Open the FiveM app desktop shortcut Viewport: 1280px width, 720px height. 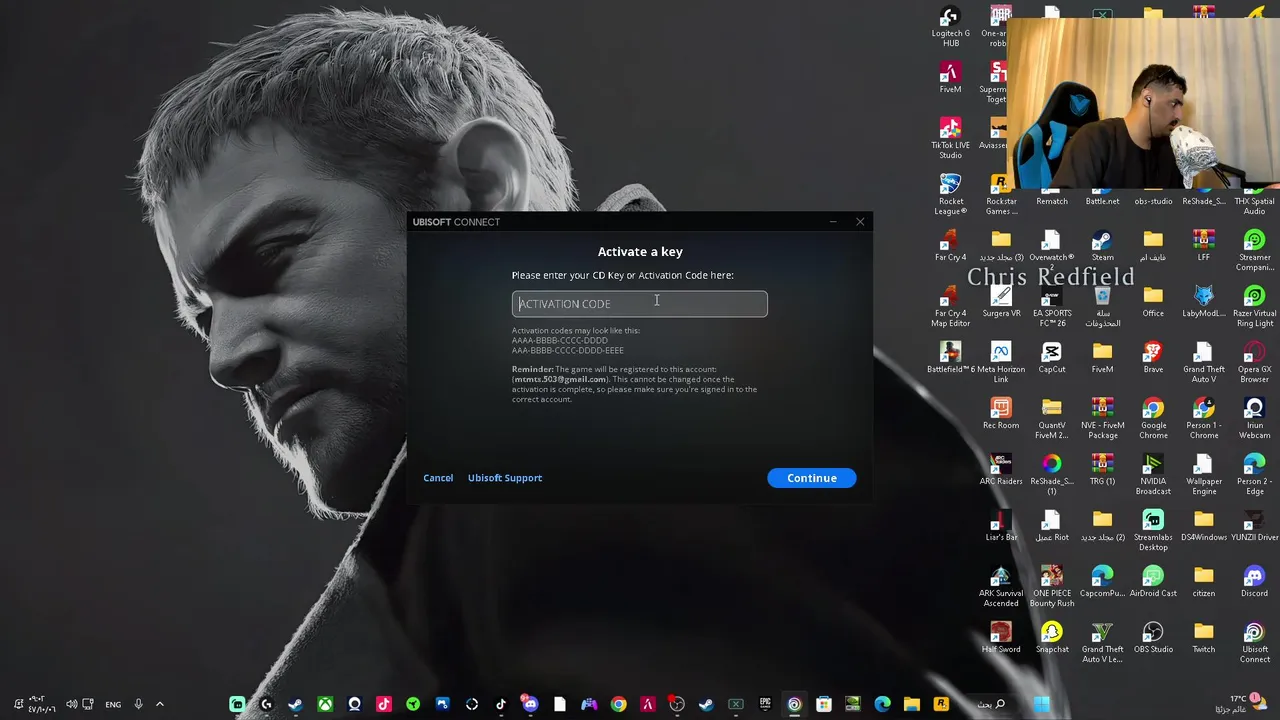click(950, 78)
